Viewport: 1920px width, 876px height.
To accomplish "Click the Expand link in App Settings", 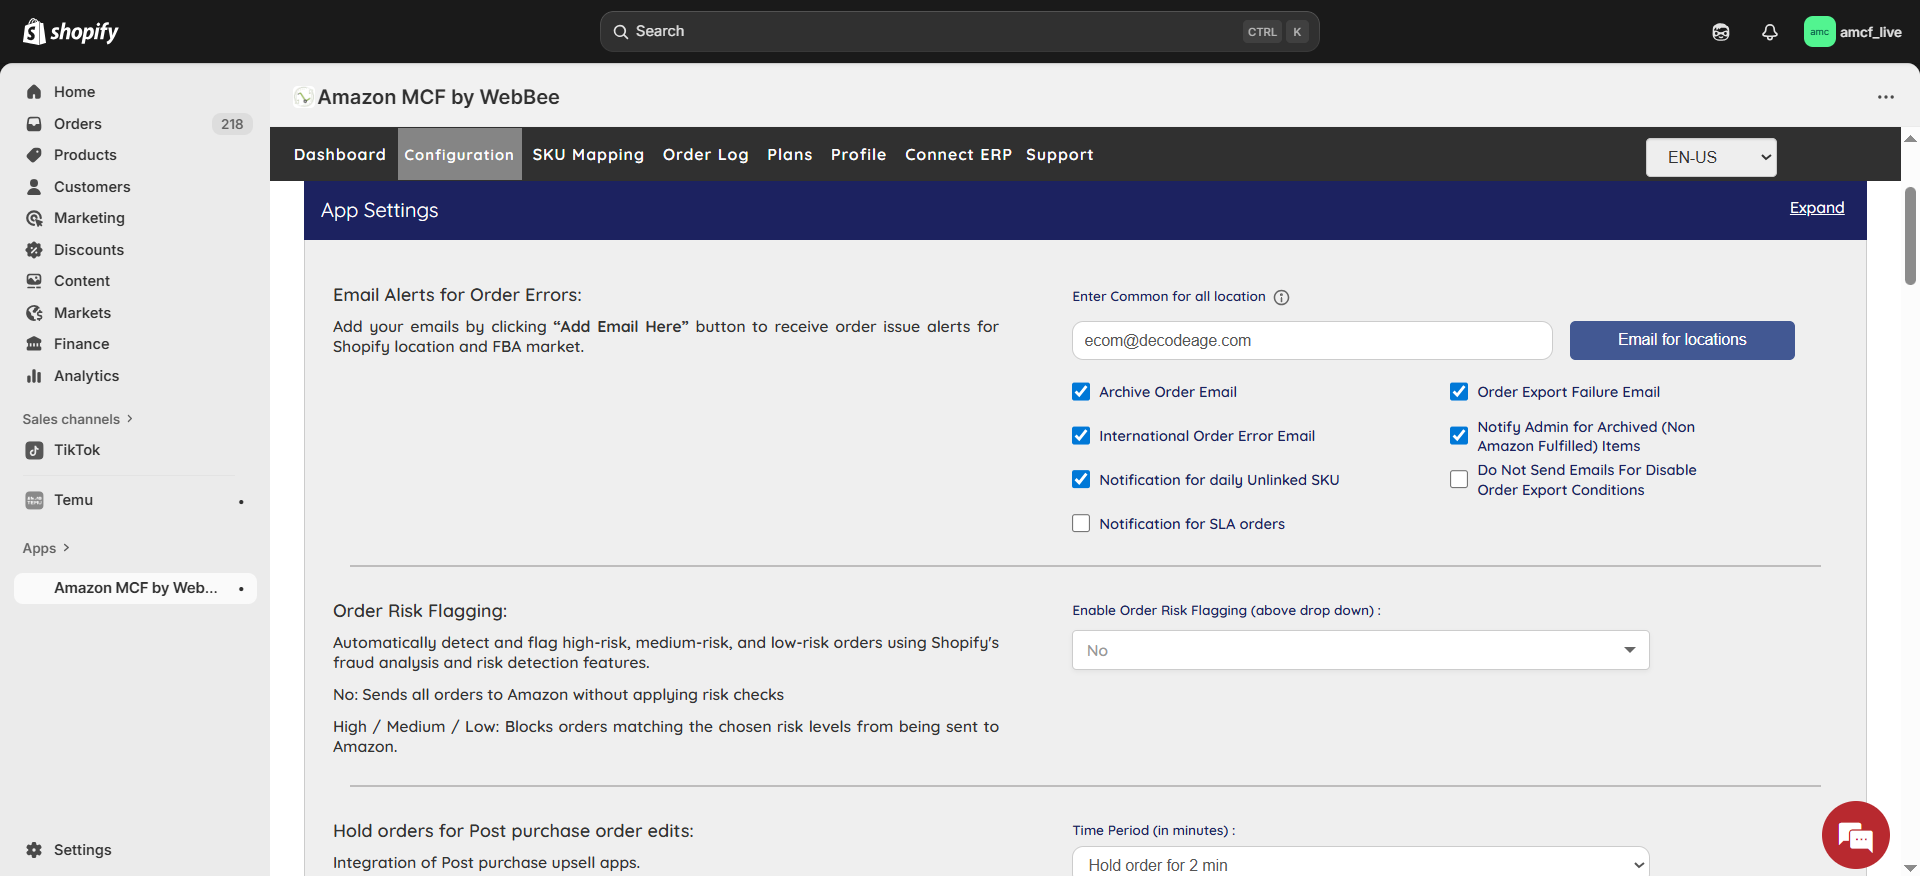I will pos(1816,208).
